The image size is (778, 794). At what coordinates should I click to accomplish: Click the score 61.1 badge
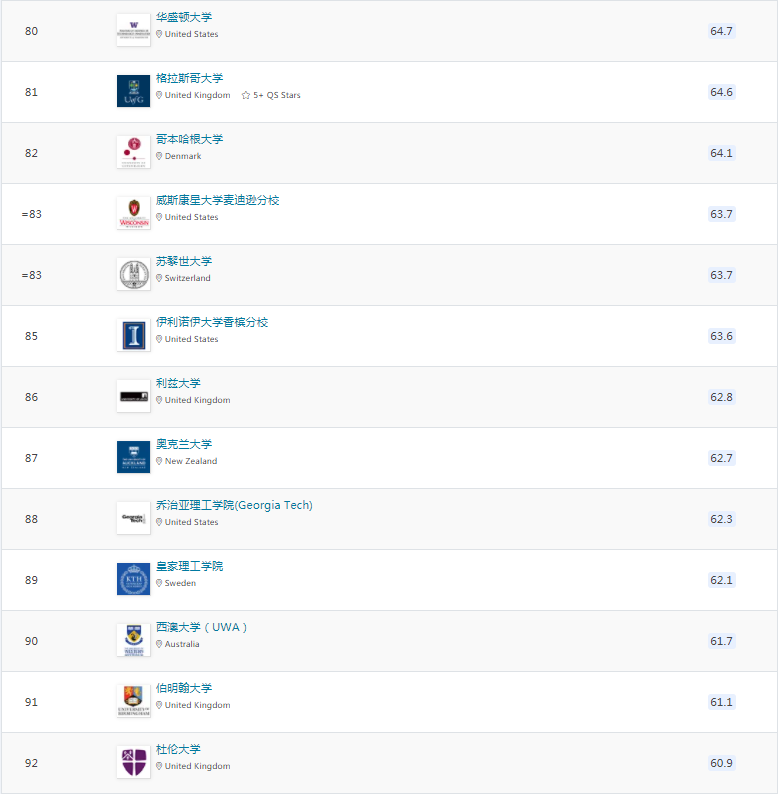click(x=721, y=702)
